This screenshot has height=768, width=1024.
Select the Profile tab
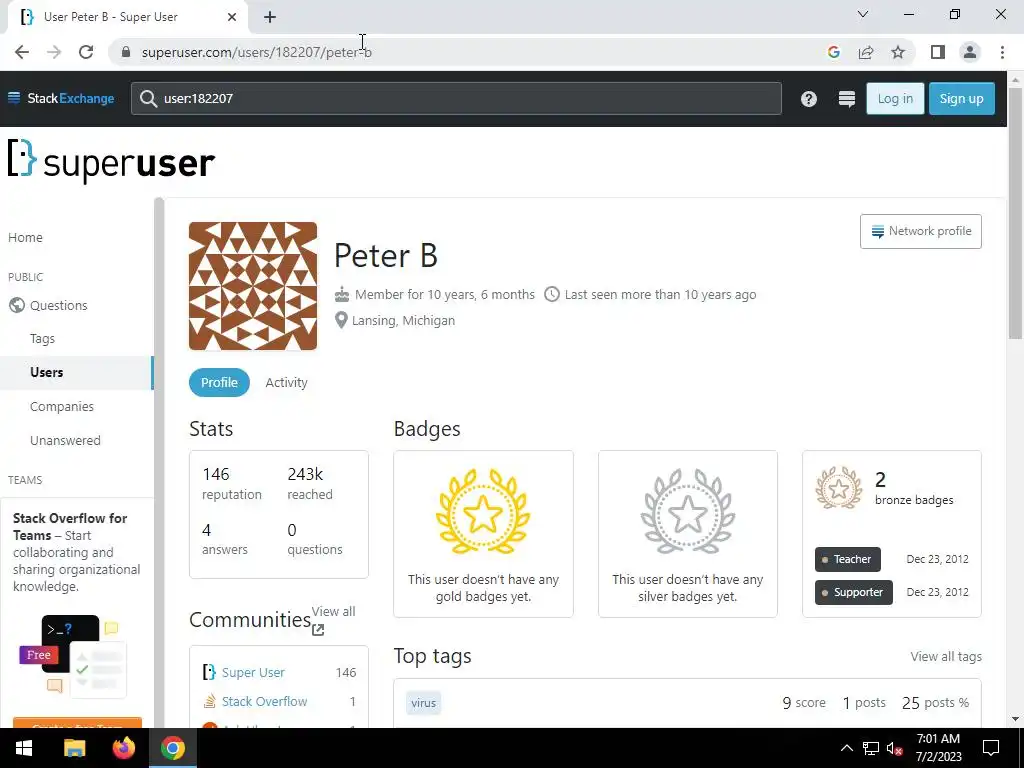click(219, 383)
